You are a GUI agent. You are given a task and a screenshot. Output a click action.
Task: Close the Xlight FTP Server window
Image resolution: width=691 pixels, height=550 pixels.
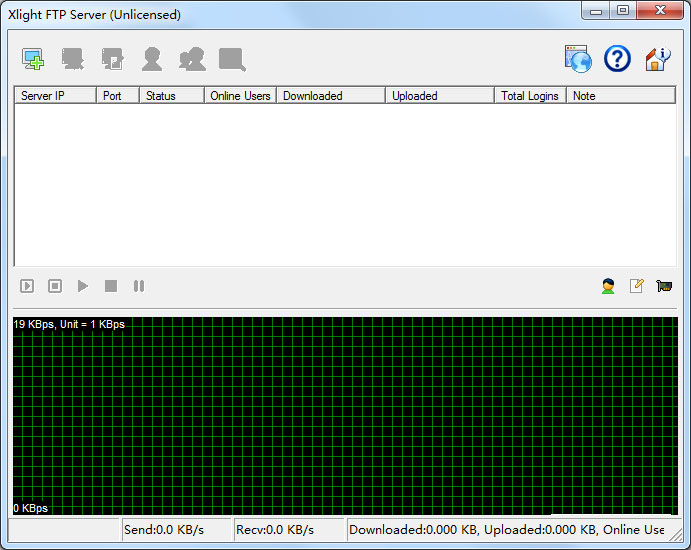coord(661,11)
